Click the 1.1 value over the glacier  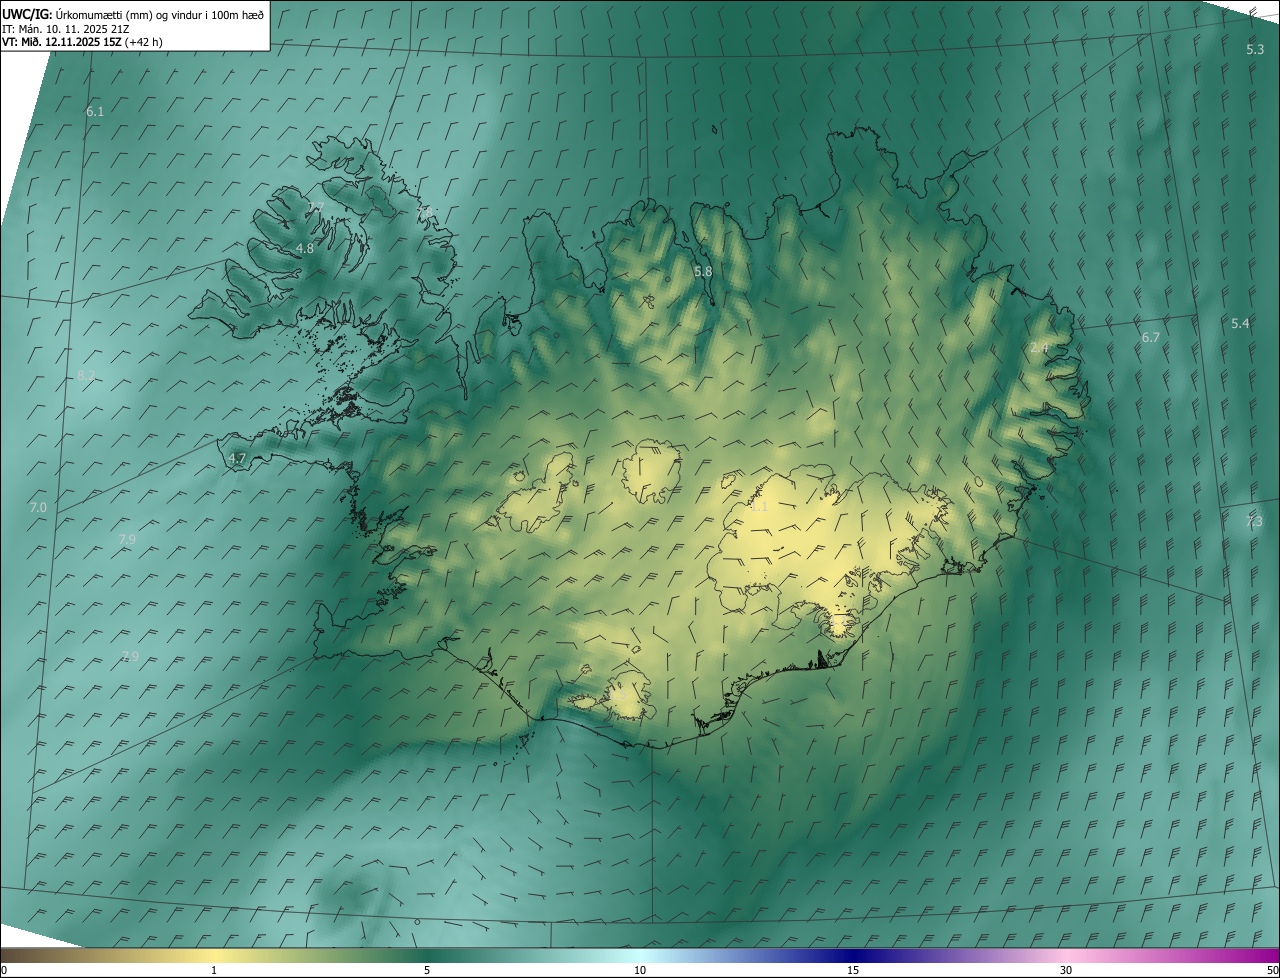click(759, 507)
